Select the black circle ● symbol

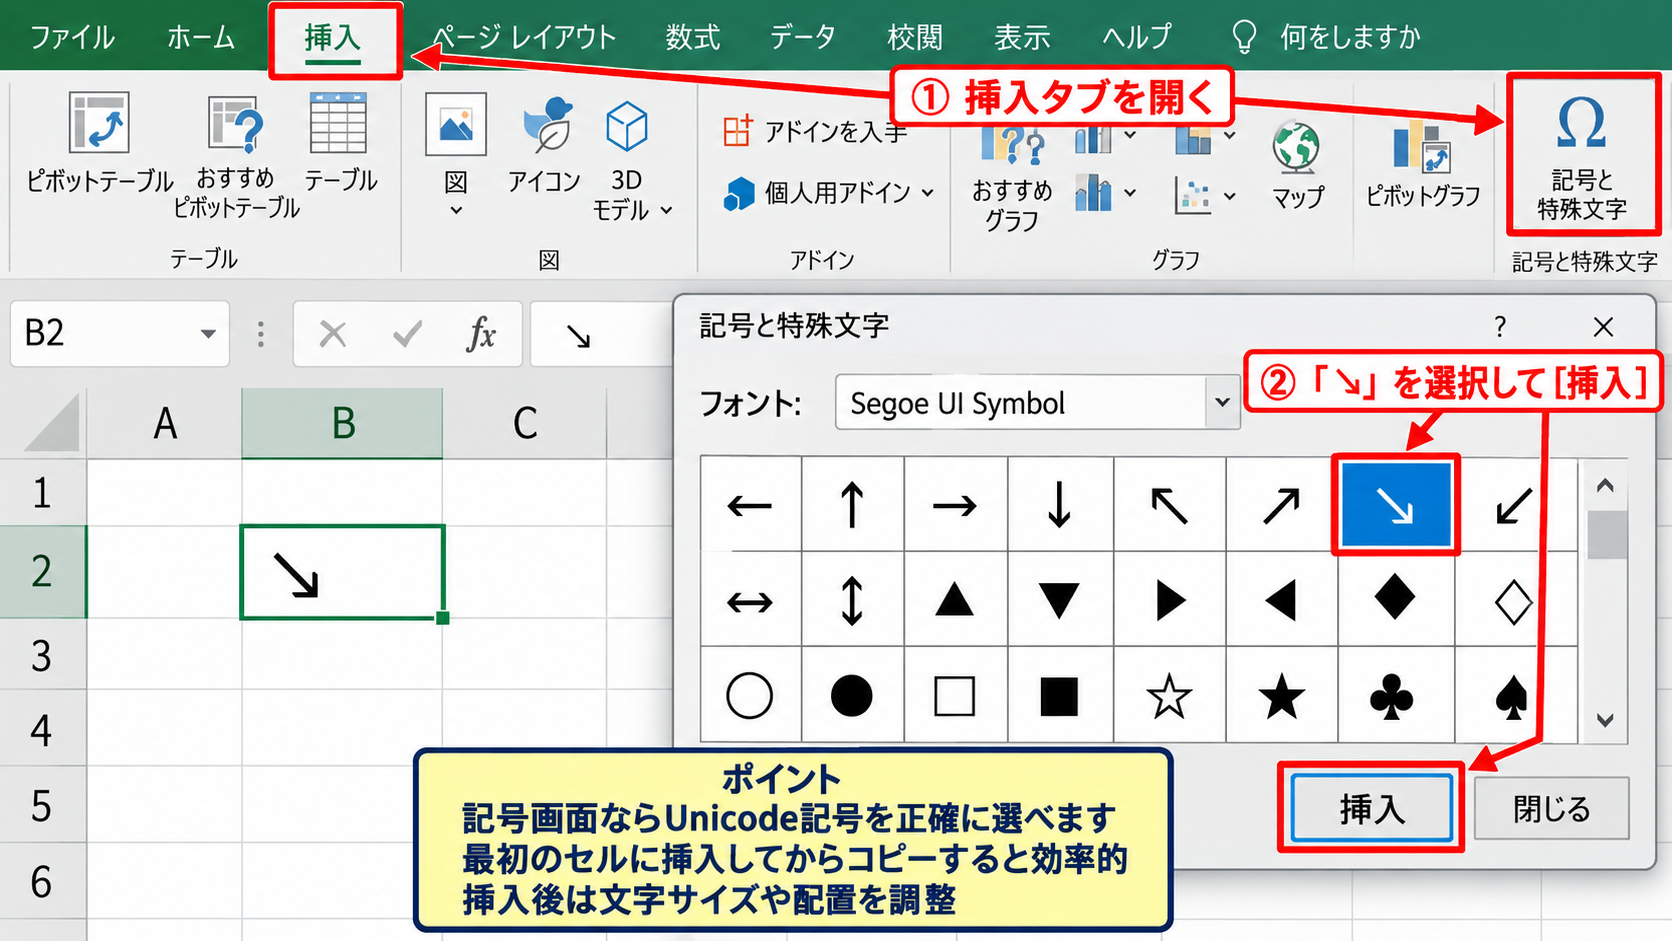coord(853,695)
